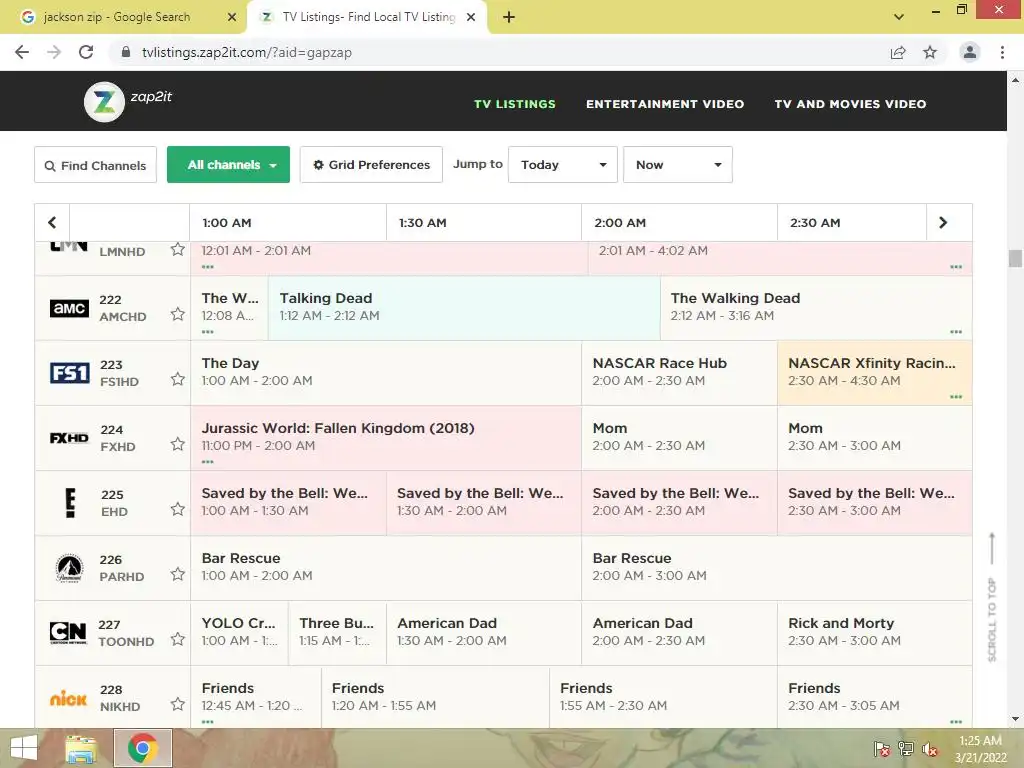Bookmark this page with the star icon
The image size is (1024, 768).
tap(930, 52)
